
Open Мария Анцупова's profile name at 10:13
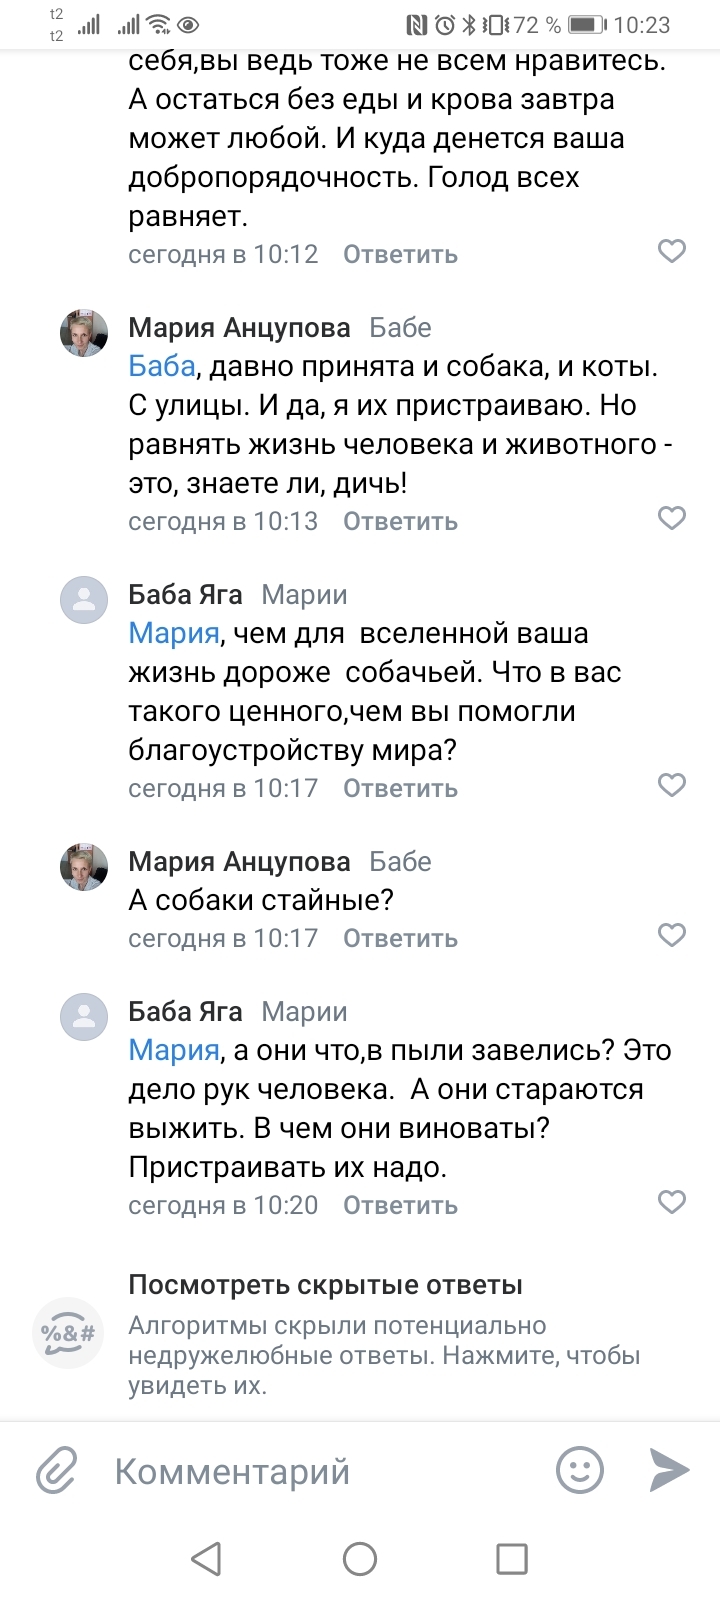(x=240, y=328)
